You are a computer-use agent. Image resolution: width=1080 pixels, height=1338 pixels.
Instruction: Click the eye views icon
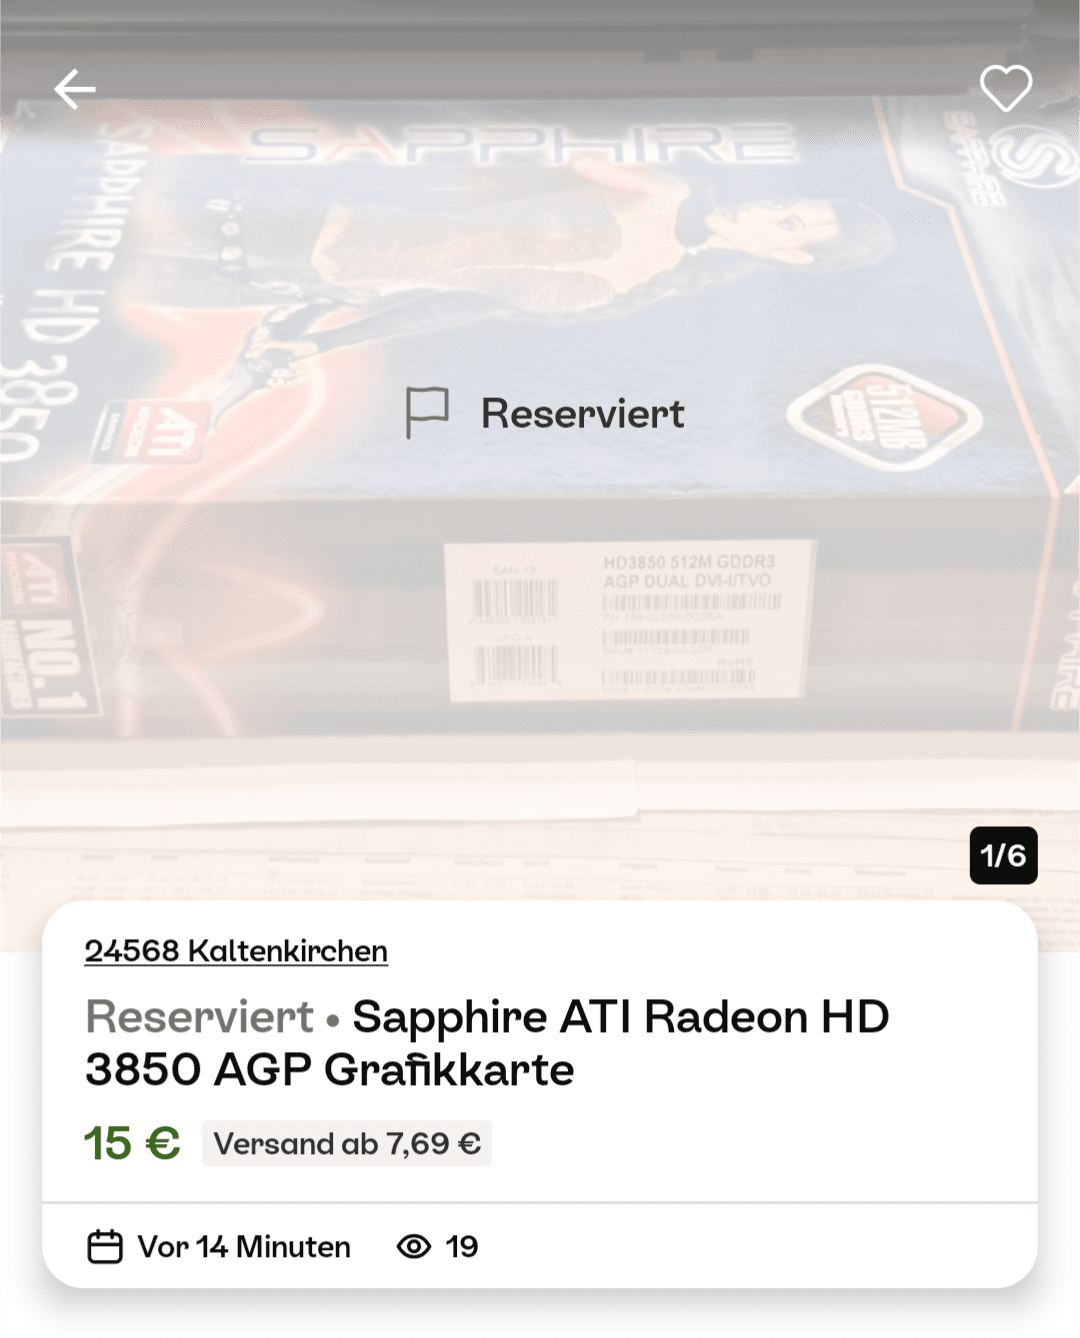coord(414,1247)
